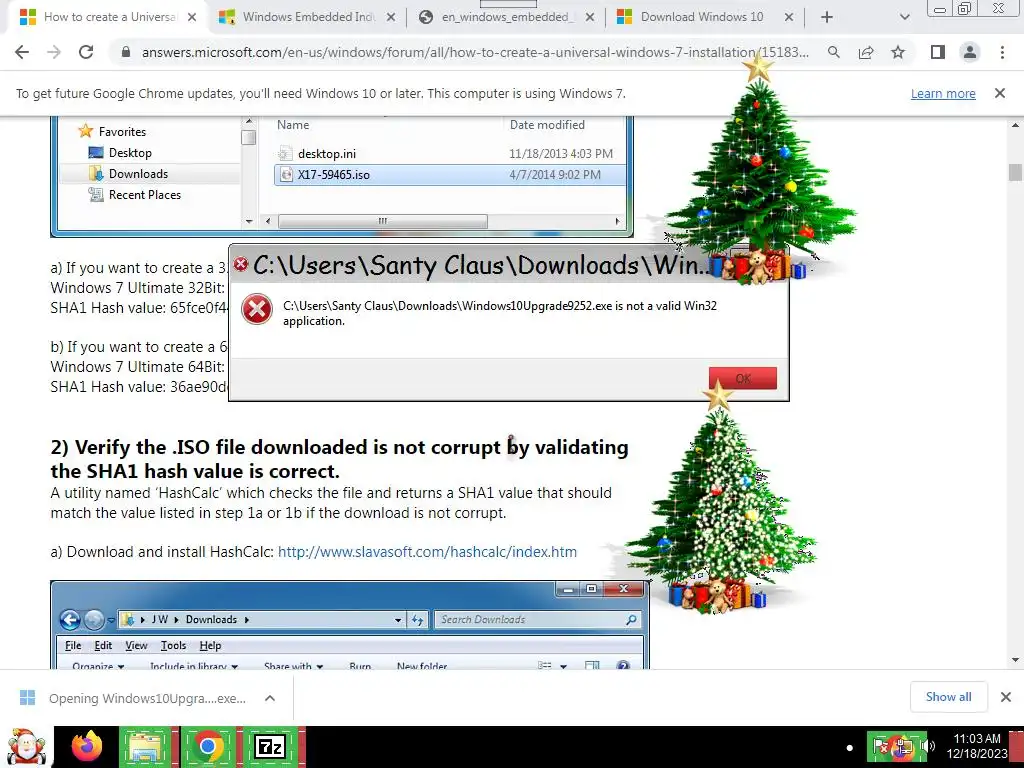Image resolution: width=1024 pixels, height=768 pixels.
Task: Open Edit menu in lower Explorer screenshot
Action: (103, 645)
